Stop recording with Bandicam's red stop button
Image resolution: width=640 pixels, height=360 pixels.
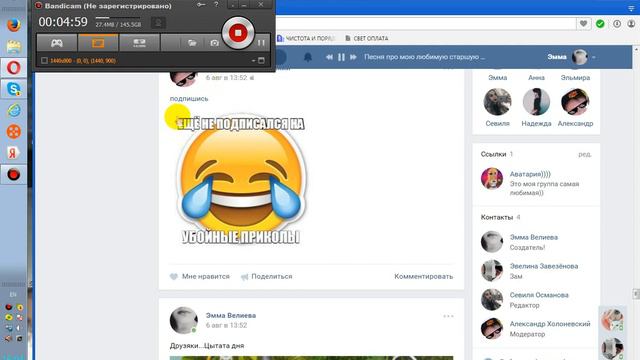pos(238,33)
